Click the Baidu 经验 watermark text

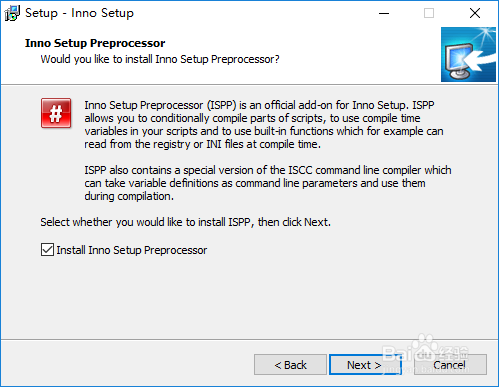coord(426,354)
